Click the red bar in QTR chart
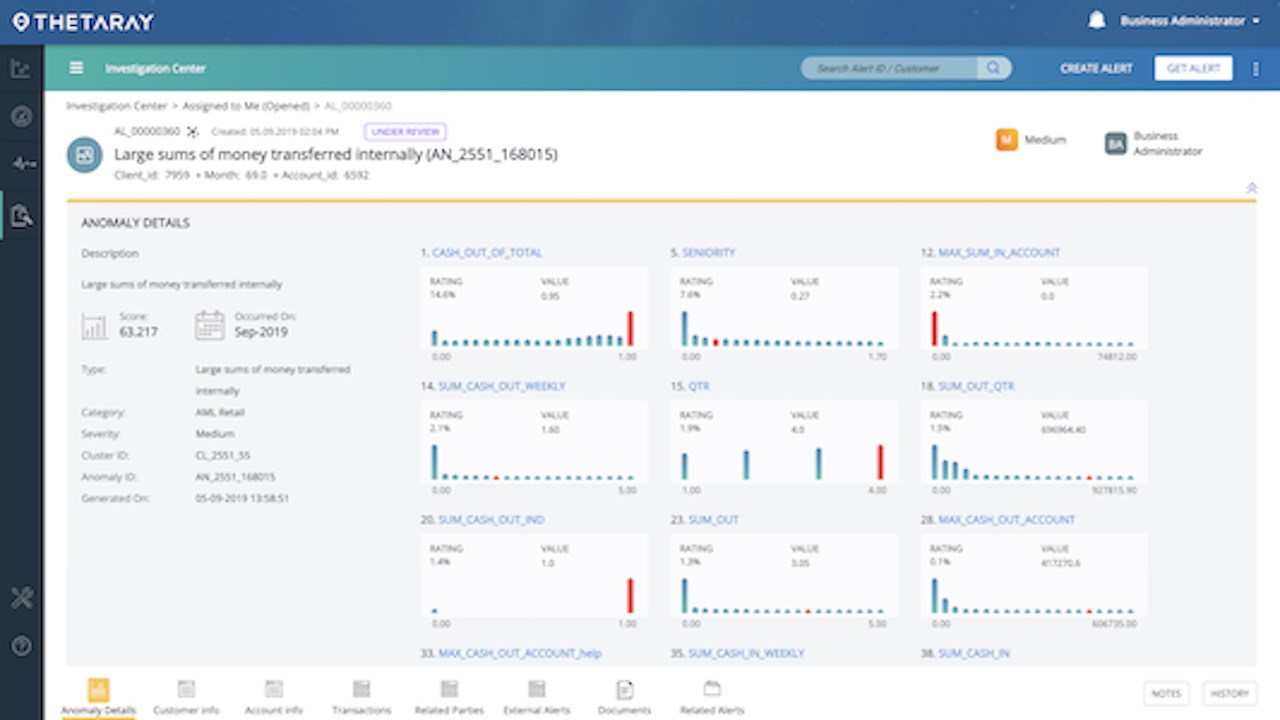This screenshot has width=1280, height=720. (880, 462)
